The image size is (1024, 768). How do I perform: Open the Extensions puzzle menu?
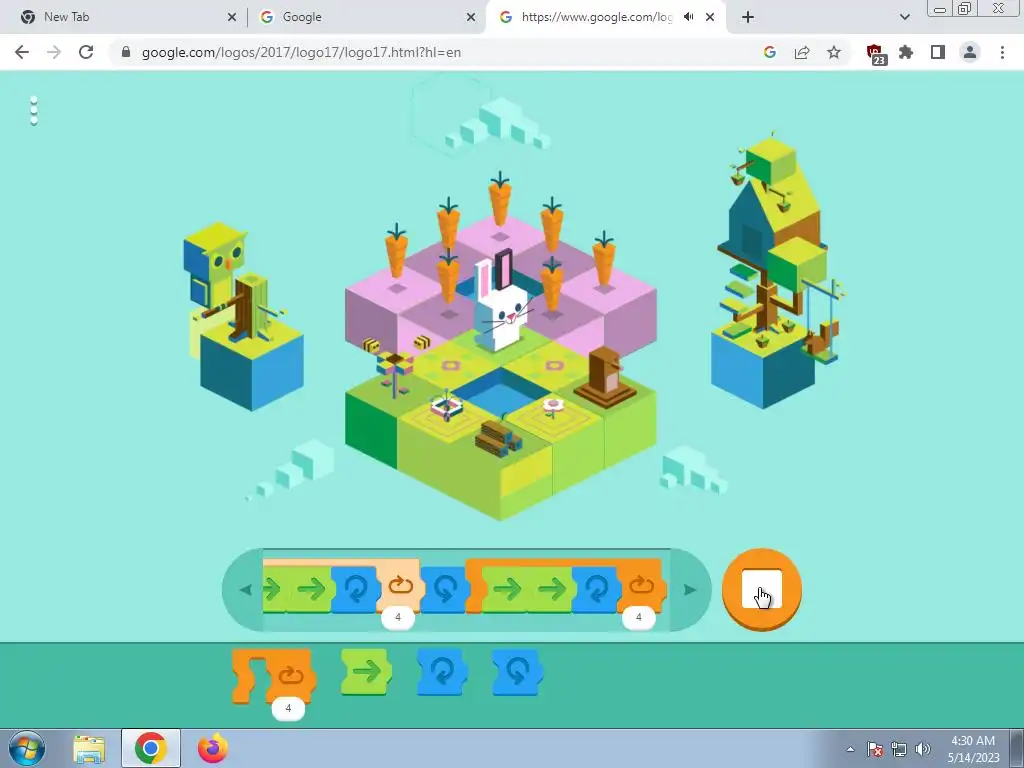point(906,52)
